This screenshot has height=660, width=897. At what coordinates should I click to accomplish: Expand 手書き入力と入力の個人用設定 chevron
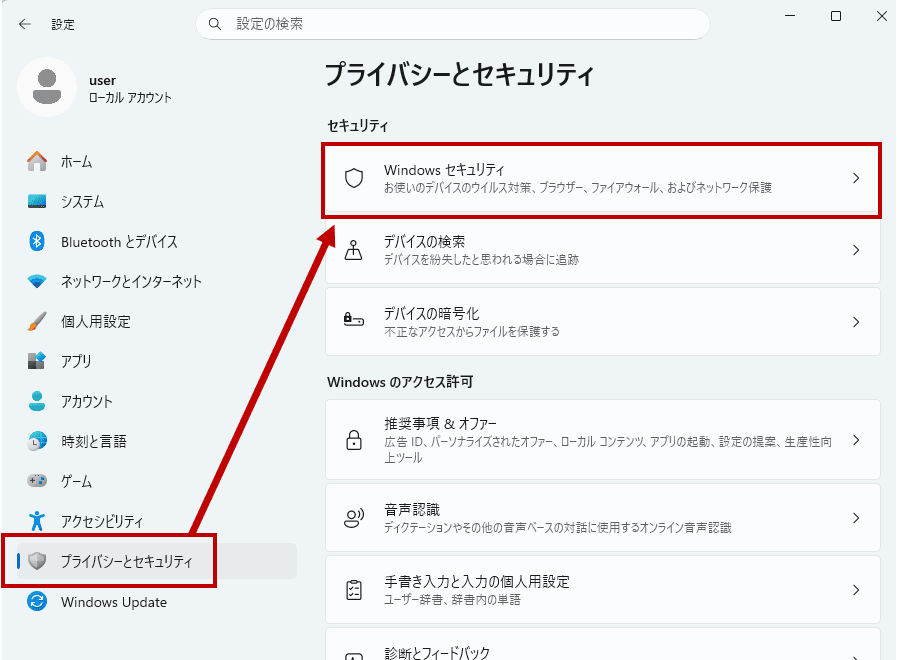click(x=856, y=590)
